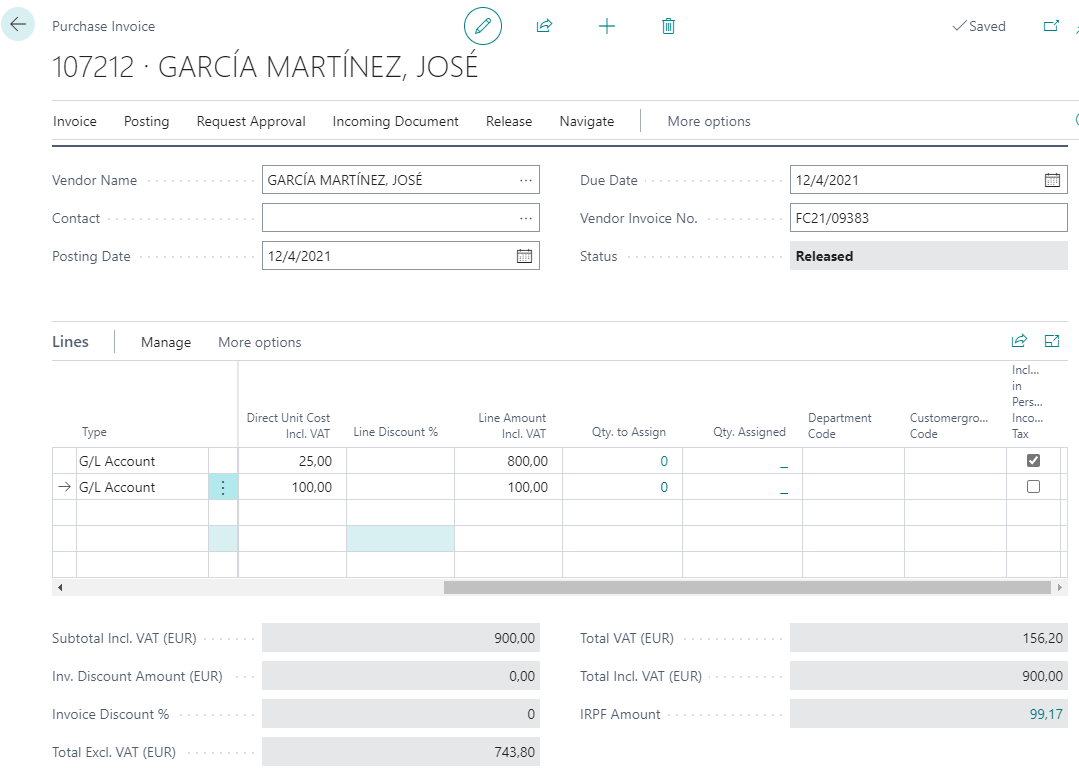Select Line Amount 100,00 cell
The height and width of the screenshot is (783, 1079).
click(x=509, y=487)
